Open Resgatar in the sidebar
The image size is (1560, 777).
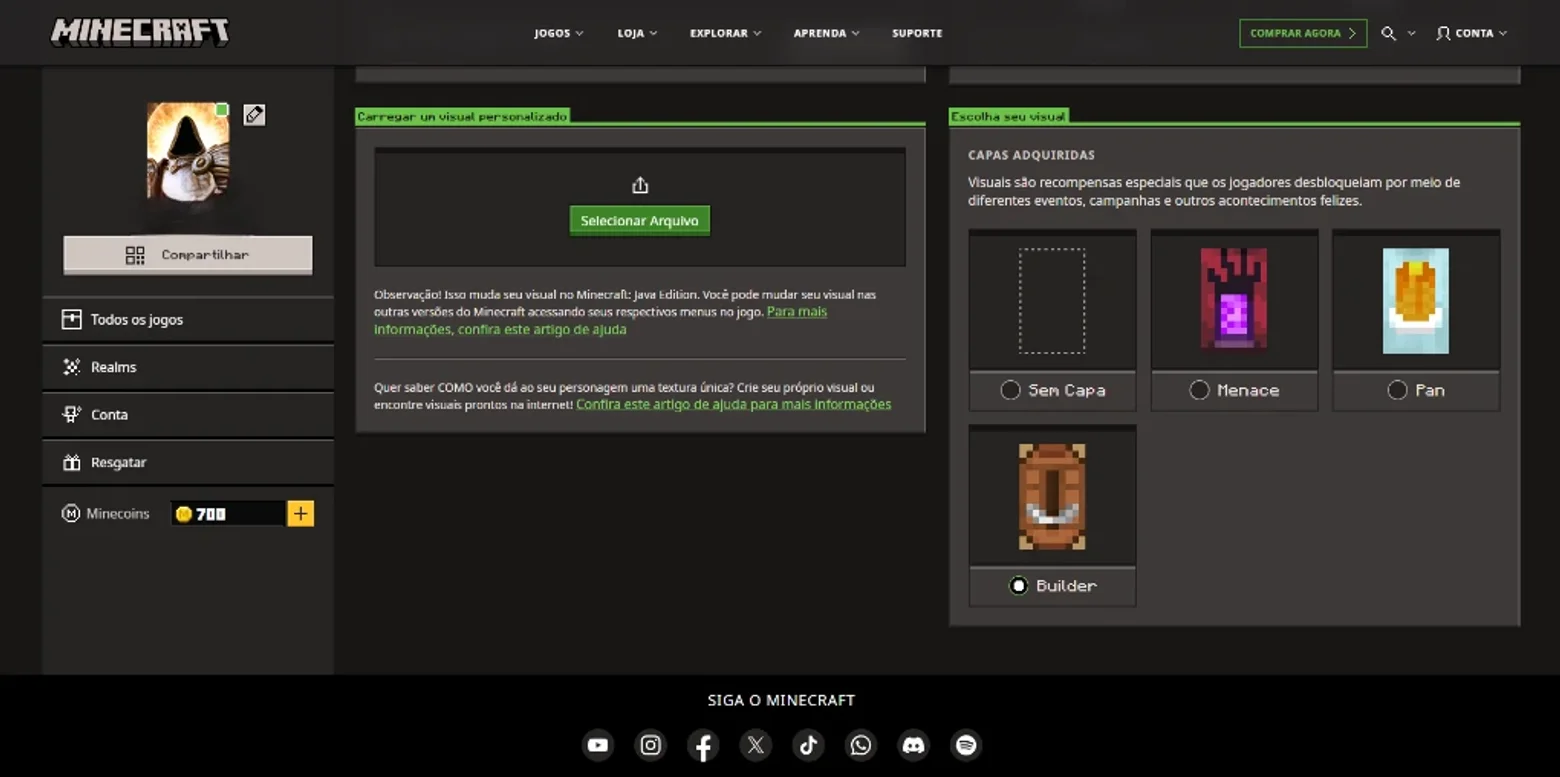(x=188, y=462)
